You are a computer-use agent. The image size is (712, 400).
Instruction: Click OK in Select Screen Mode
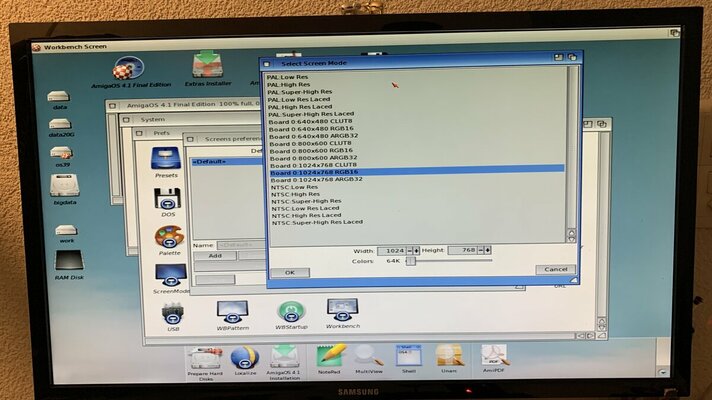pos(290,272)
